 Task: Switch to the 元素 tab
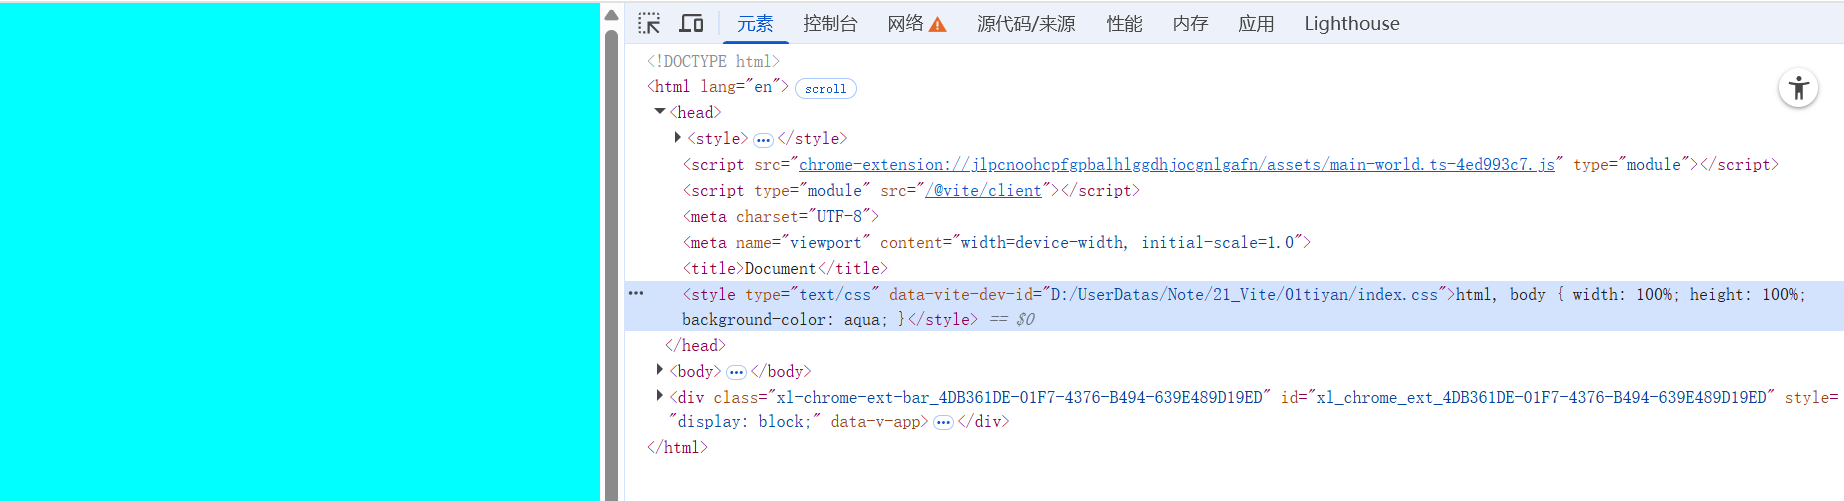click(755, 23)
